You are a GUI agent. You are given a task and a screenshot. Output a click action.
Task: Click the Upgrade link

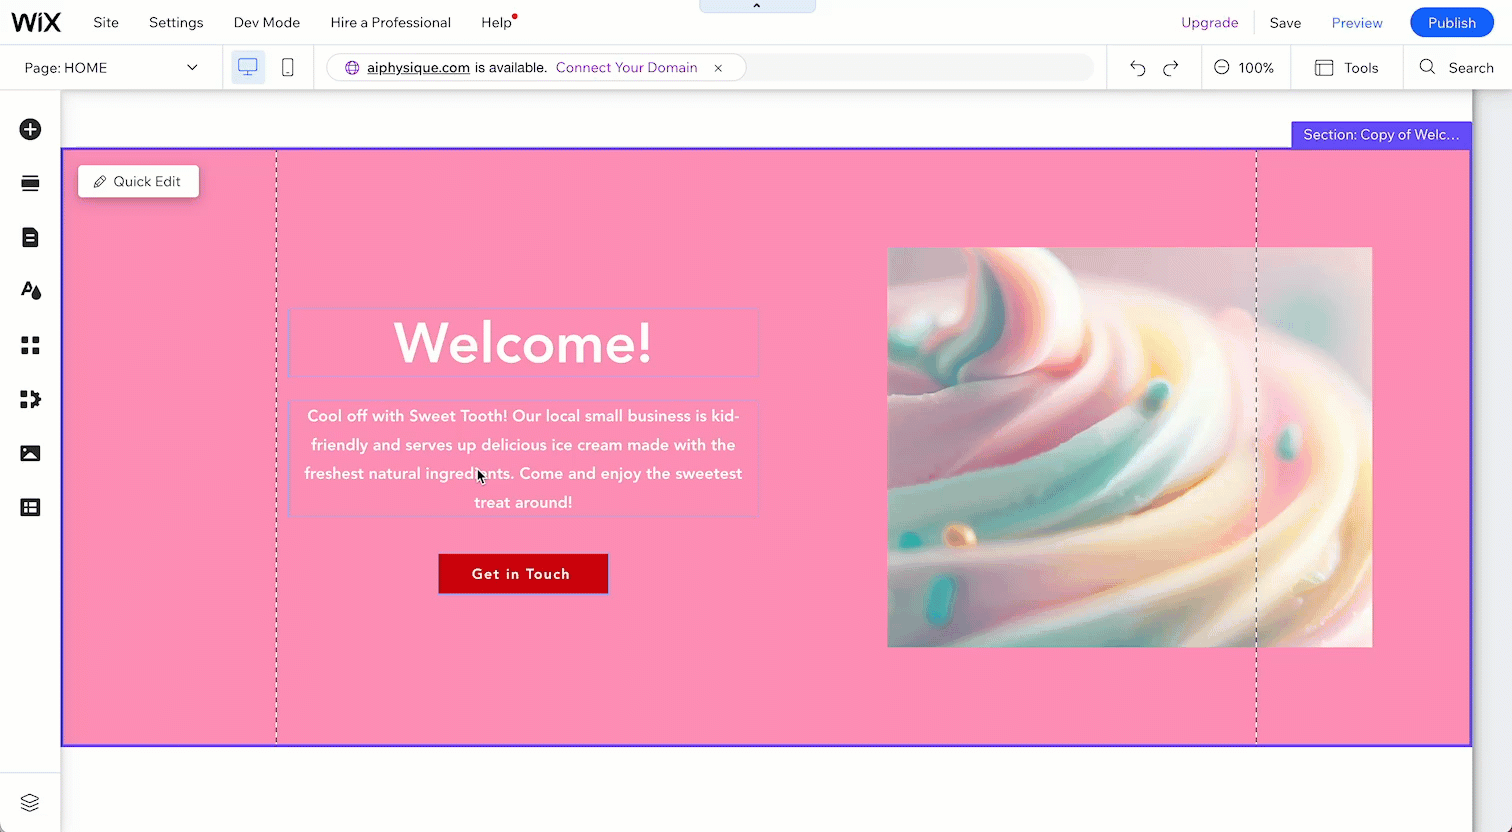(x=1210, y=23)
